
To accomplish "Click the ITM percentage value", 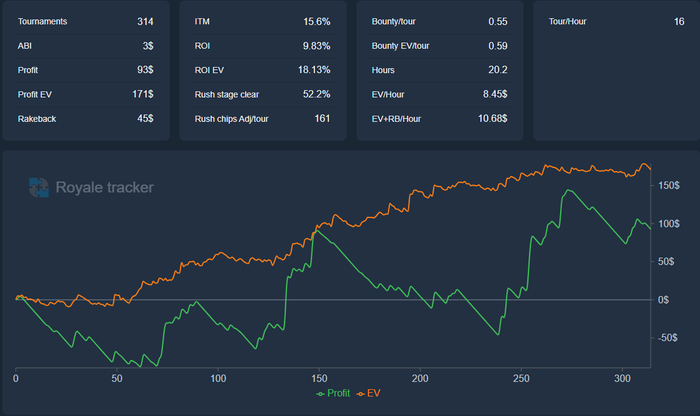I will point(316,21).
